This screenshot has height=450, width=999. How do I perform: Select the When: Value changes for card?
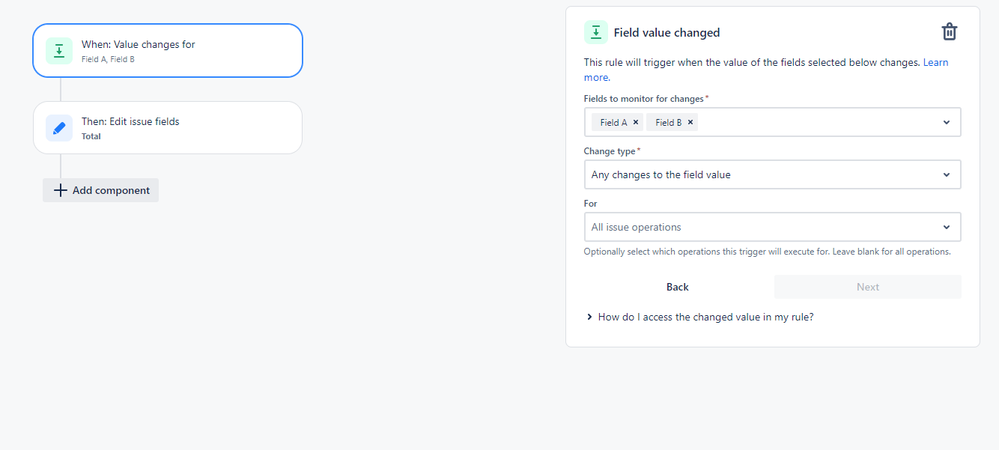168,50
